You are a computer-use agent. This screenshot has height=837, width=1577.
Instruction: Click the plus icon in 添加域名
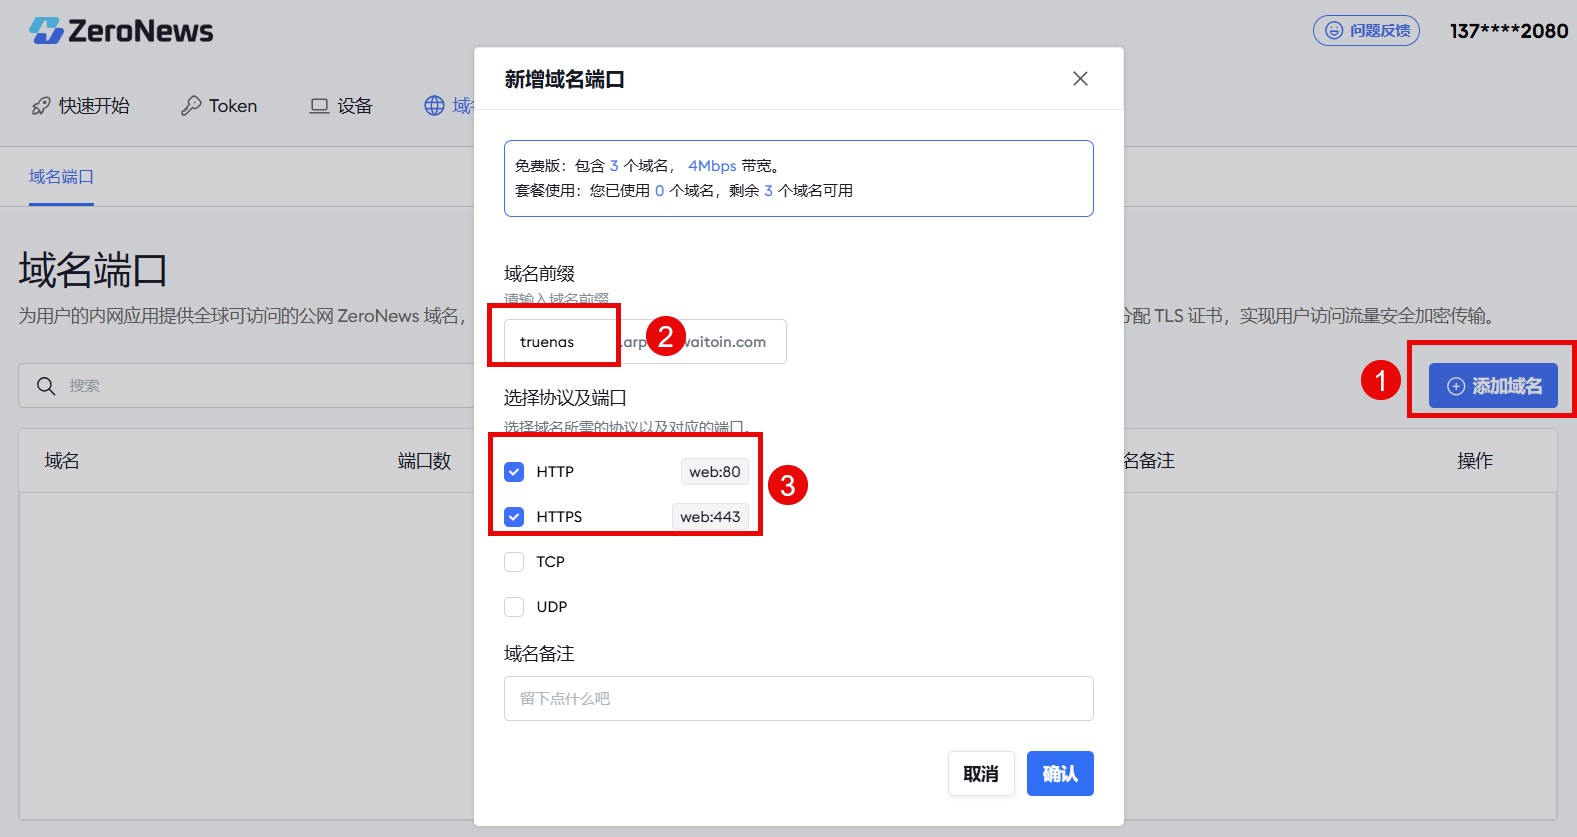coord(1456,386)
